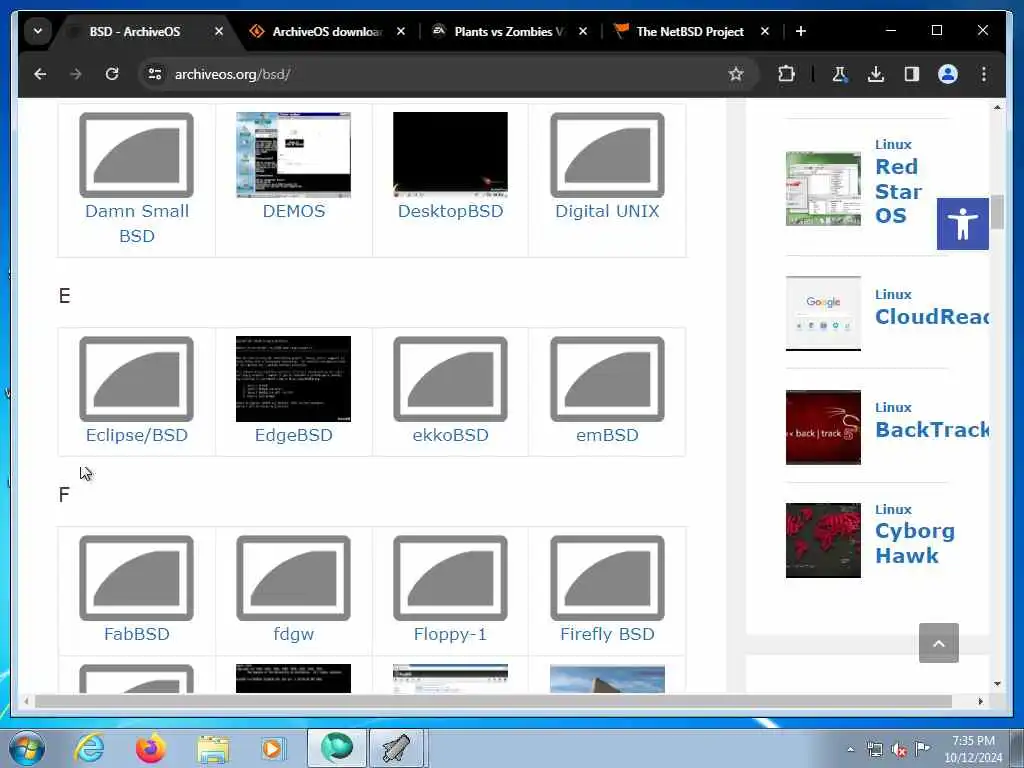
Task: Open the Floppy-1 link
Action: (451, 634)
